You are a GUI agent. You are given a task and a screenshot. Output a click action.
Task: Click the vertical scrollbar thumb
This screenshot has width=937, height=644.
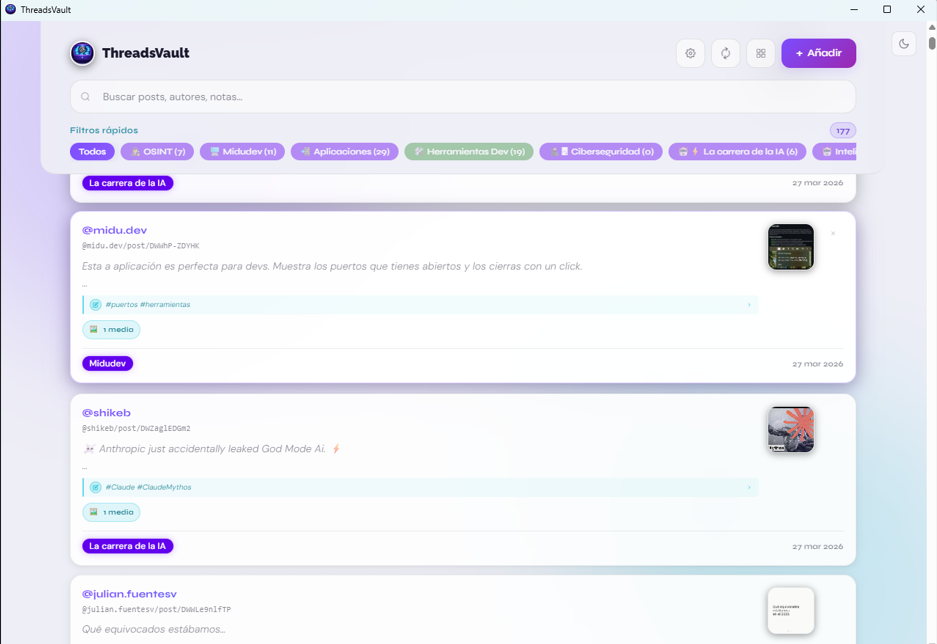(x=932, y=43)
